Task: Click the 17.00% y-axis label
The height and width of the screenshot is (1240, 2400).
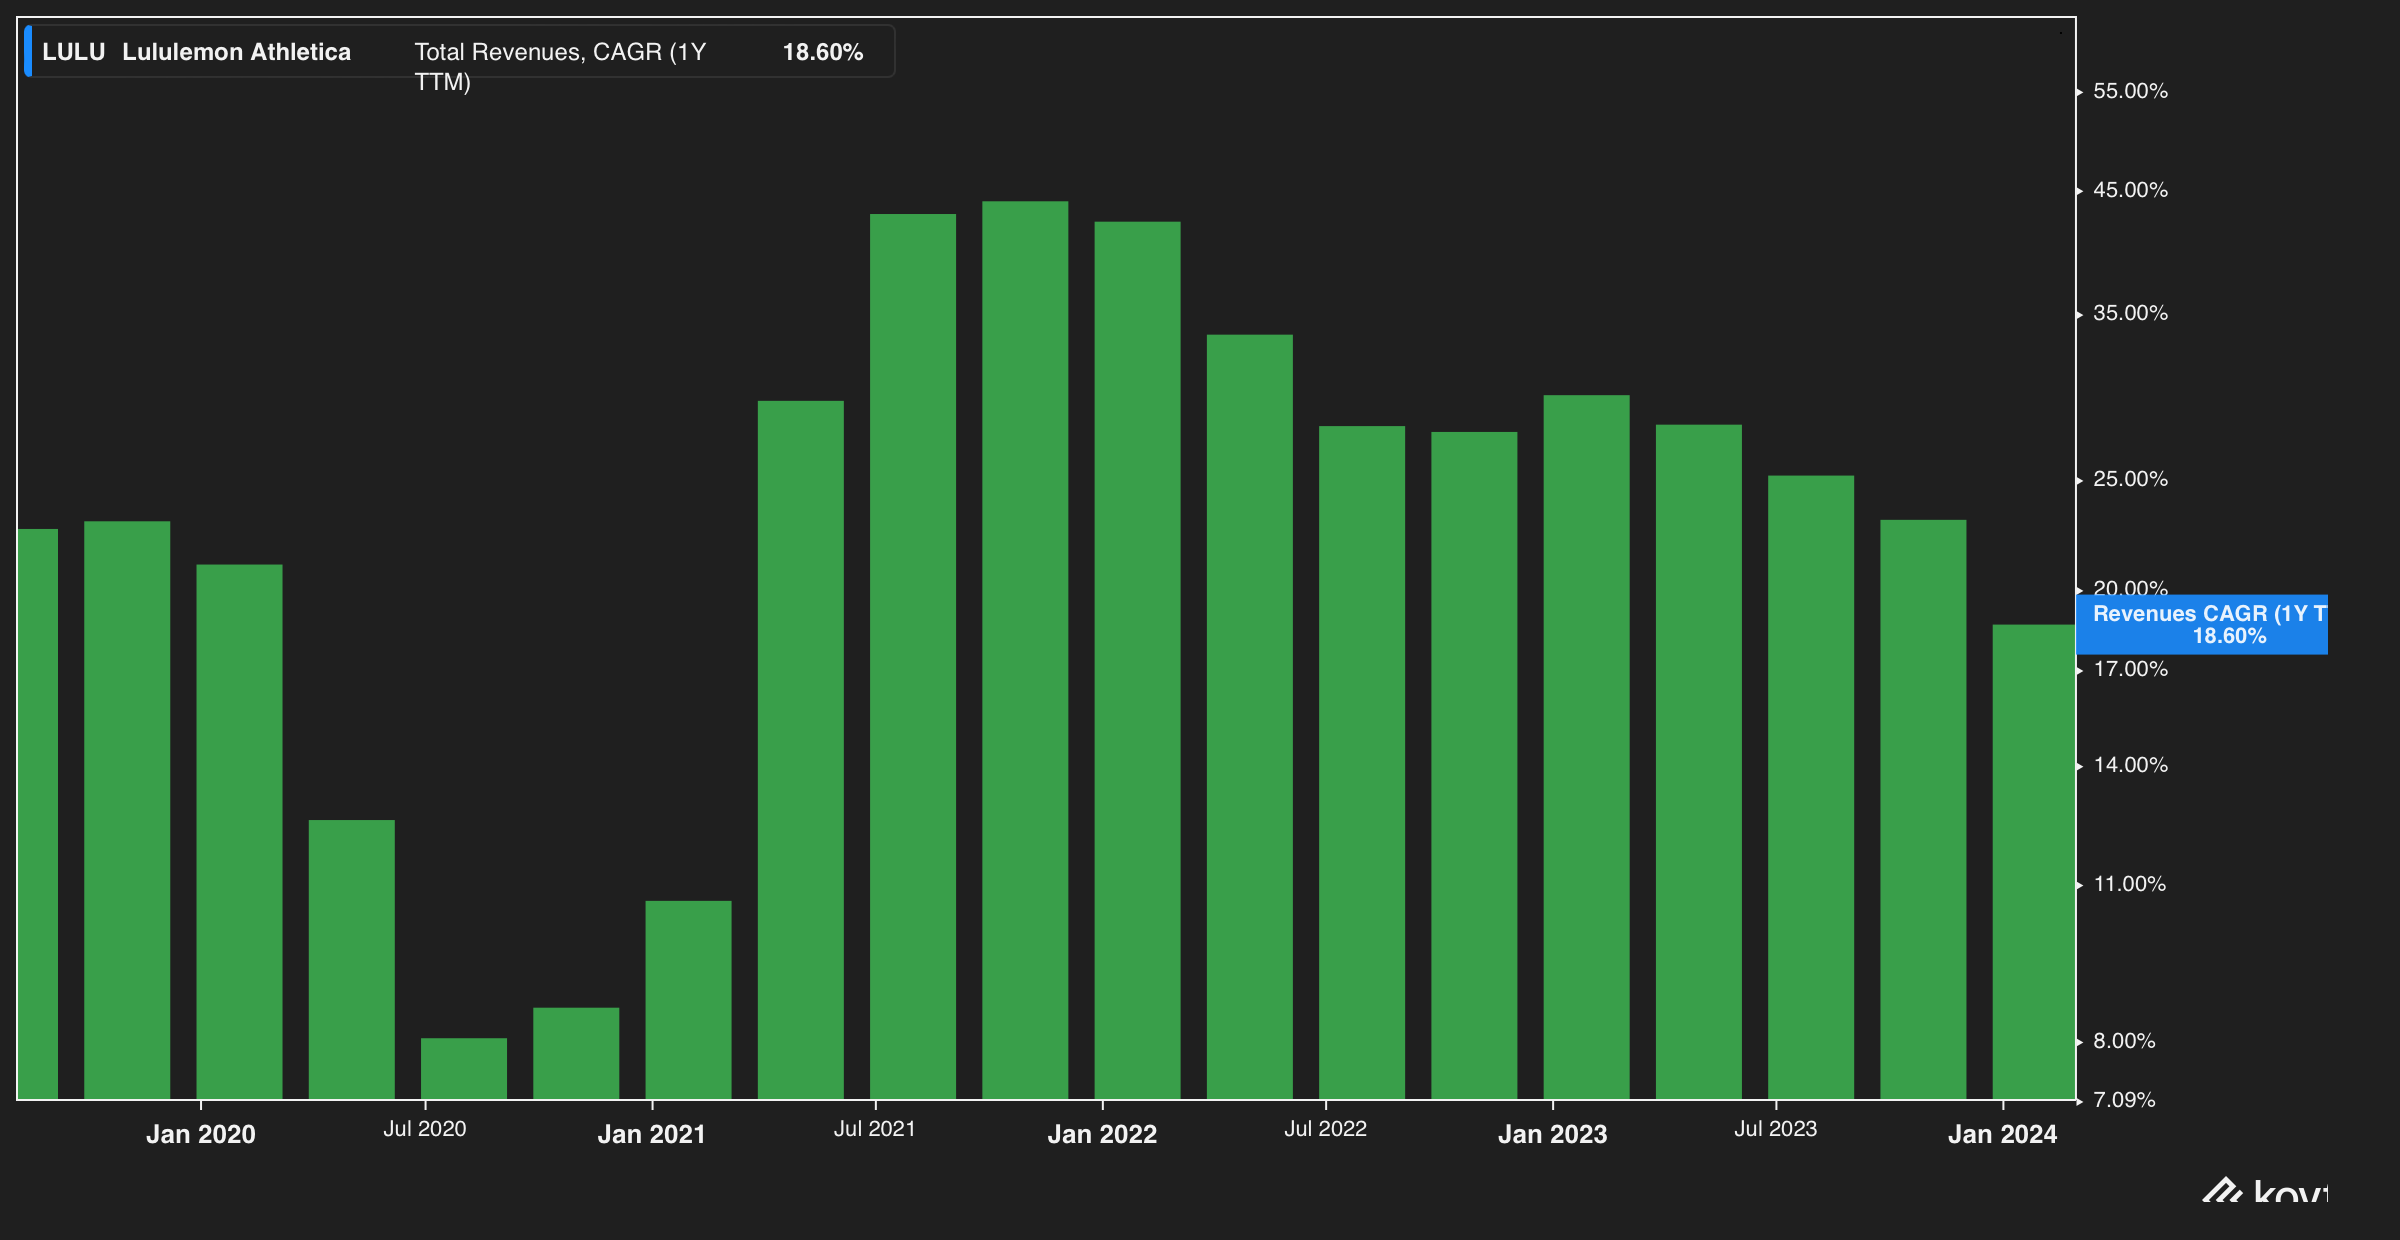Action: pyautogui.click(x=2130, y=669)
